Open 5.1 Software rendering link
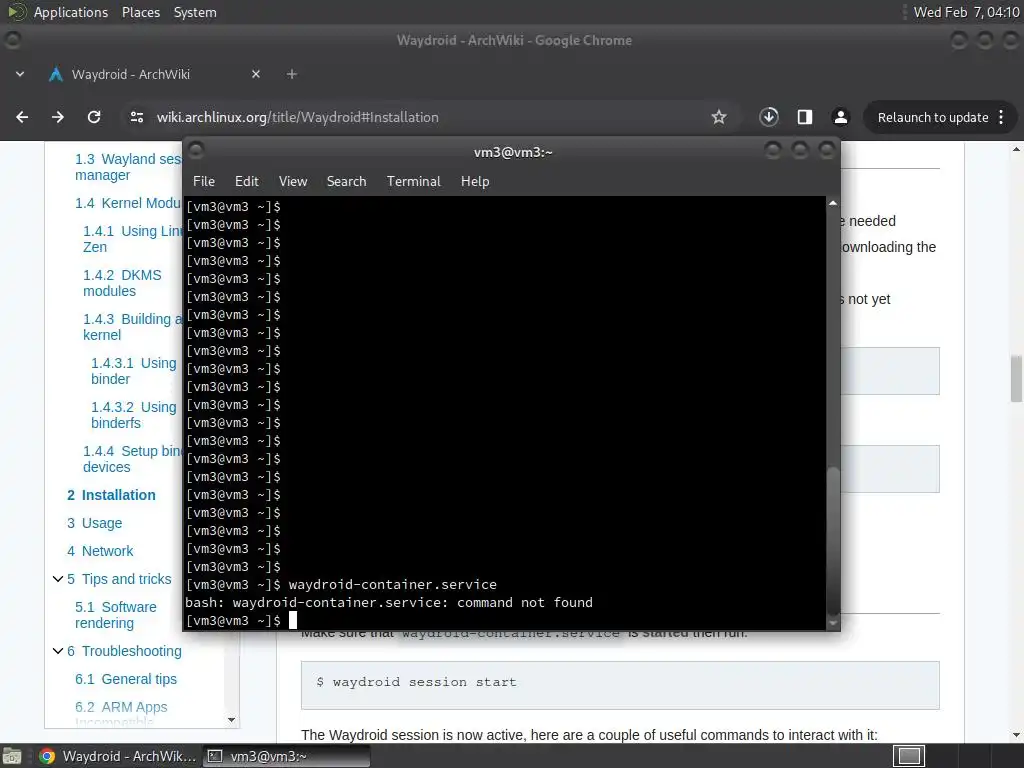The width and height of the screenshot is (1024, 768). (x=116, y=615)
